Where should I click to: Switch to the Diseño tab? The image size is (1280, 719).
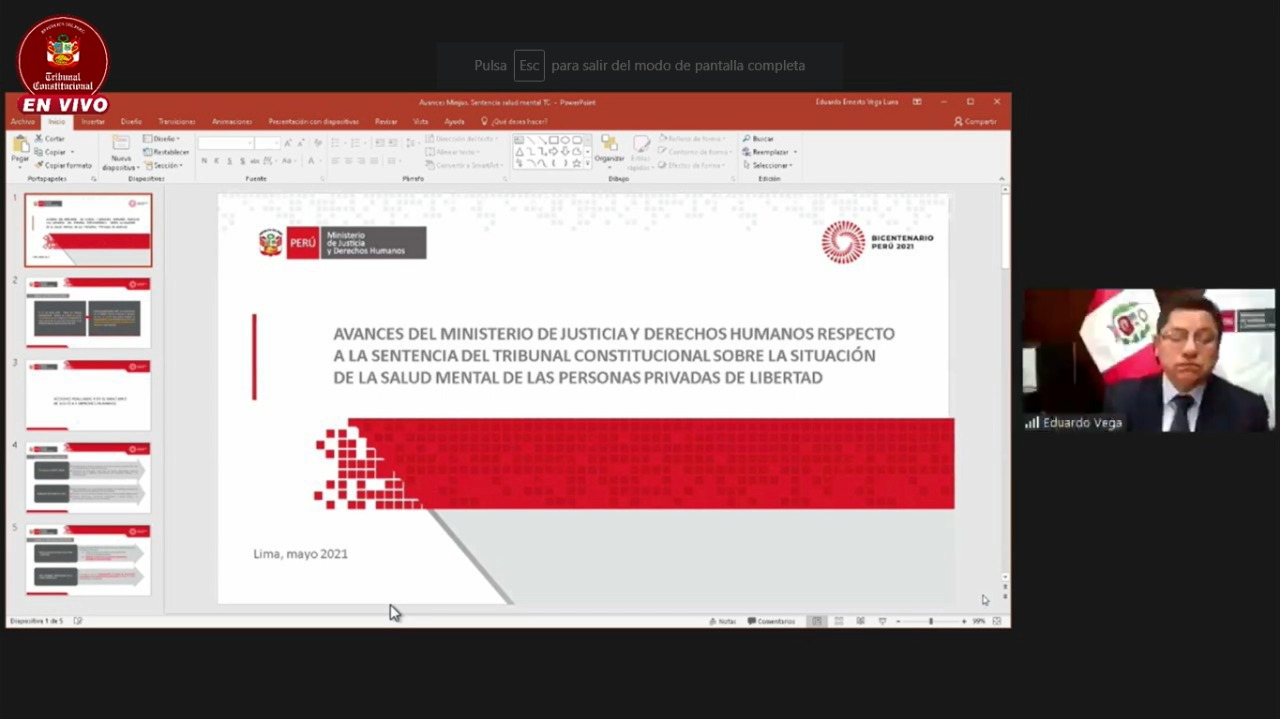tap(131, 122)
